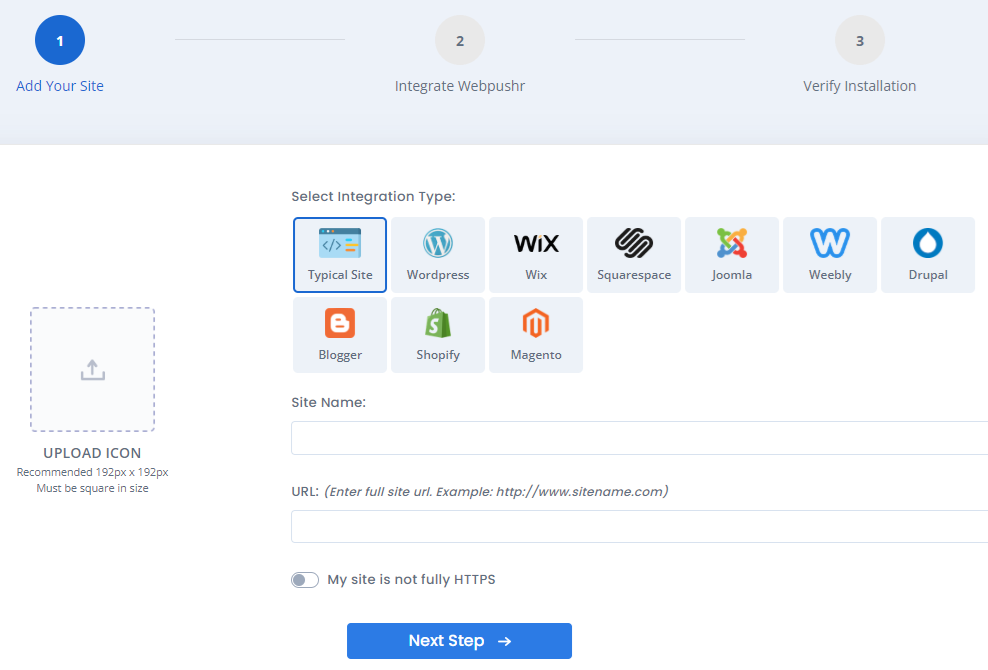The height and width of the screenshot is (670, 988).
Task: Click the 'Add Your Site' step label
Action: (60, 86)
